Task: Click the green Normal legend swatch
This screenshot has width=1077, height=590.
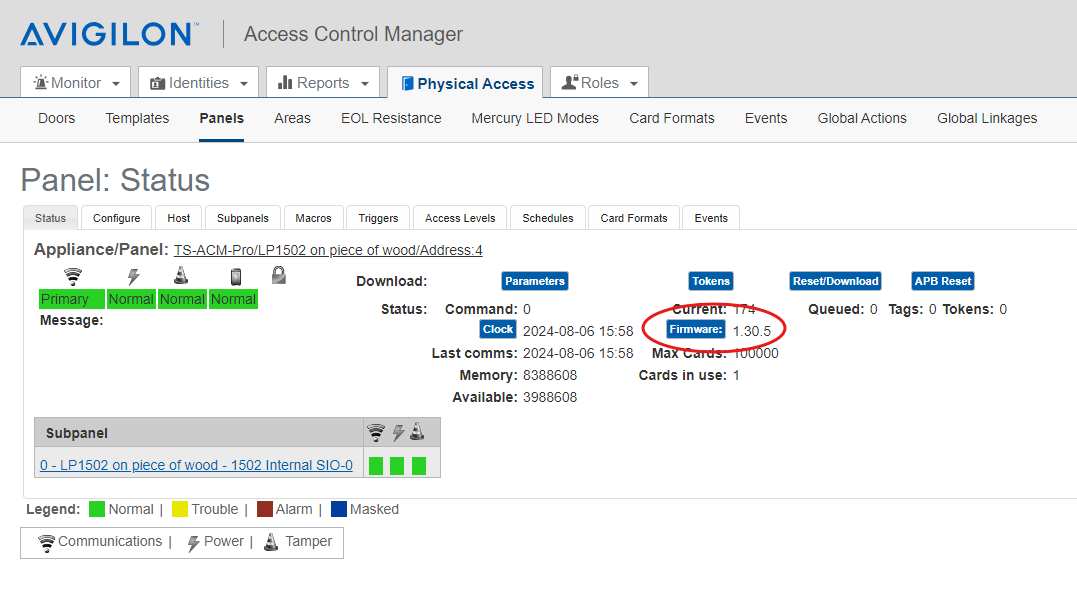Action: [96, 508]
